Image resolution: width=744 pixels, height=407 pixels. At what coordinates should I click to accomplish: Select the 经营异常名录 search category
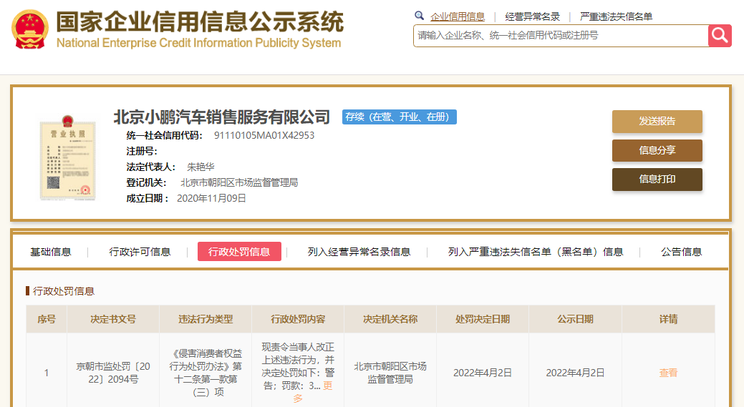(532, 17)
